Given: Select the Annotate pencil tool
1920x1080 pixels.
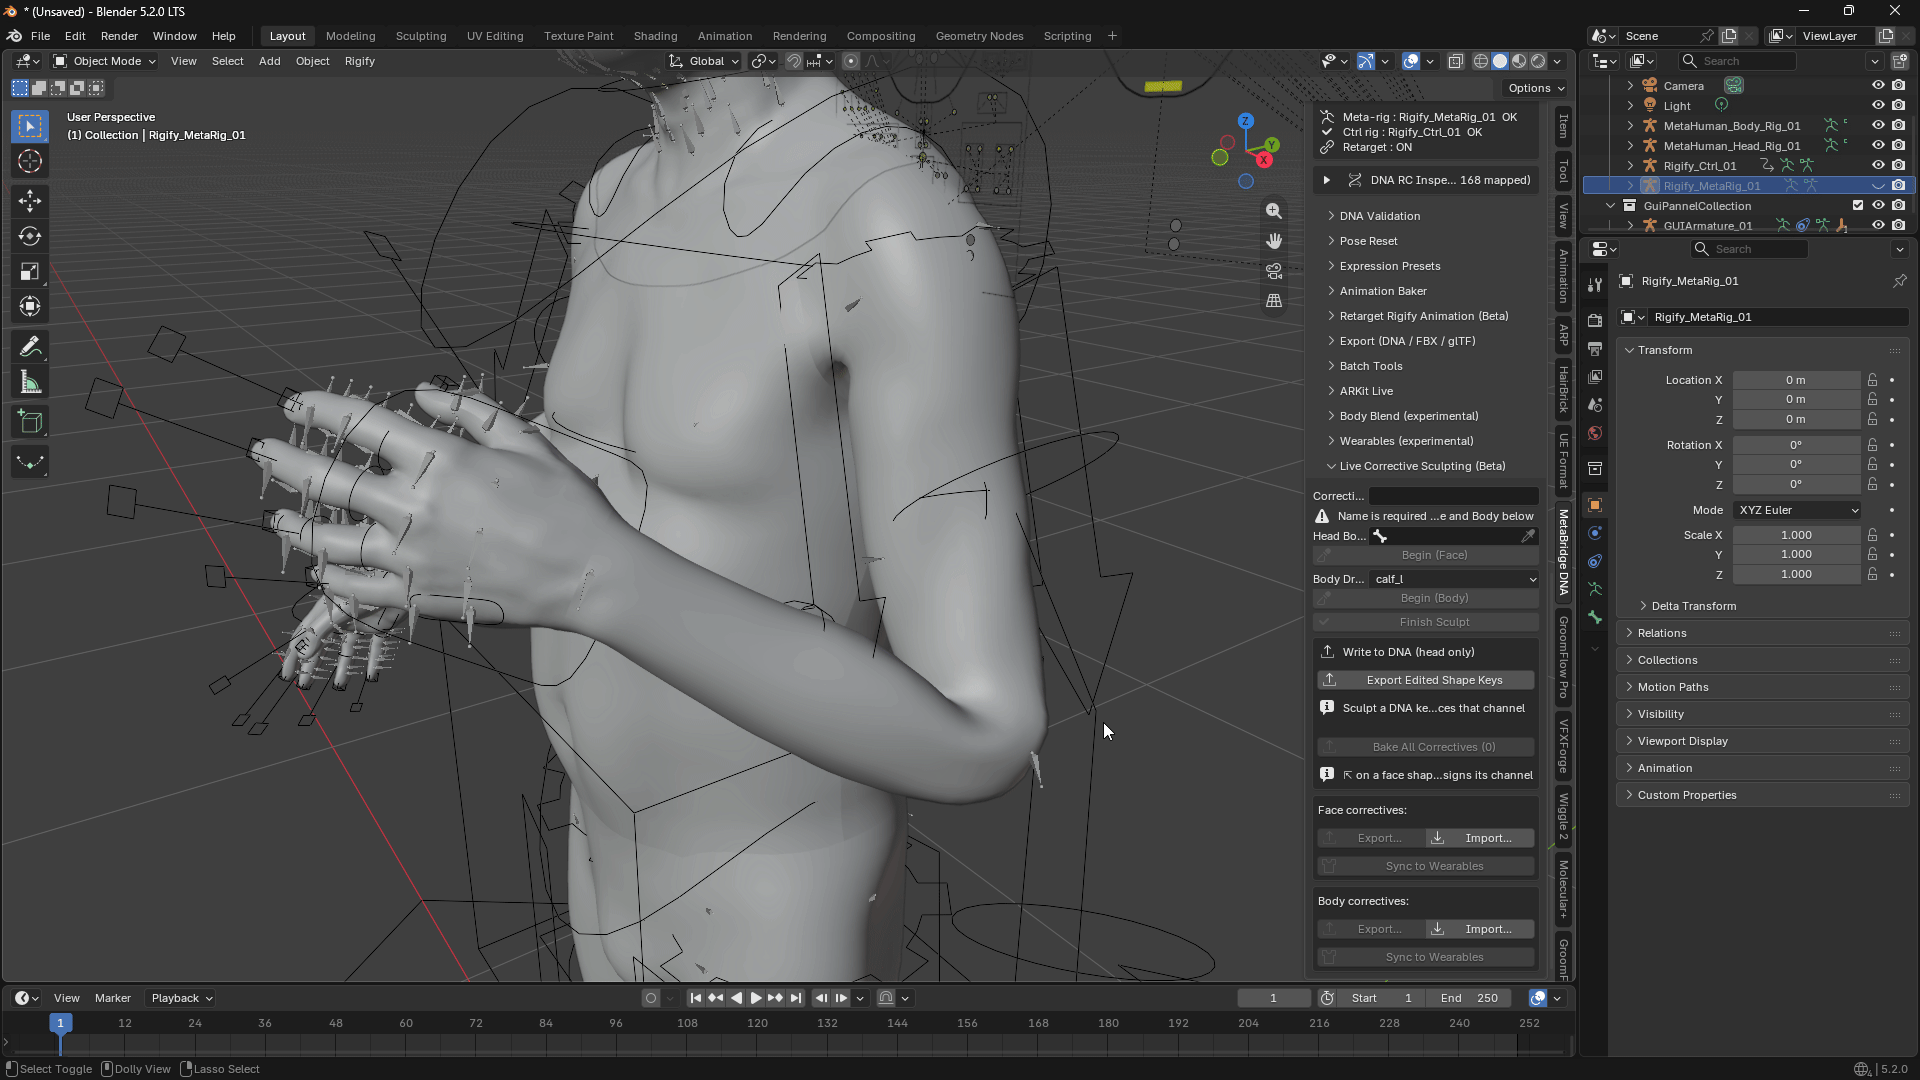Looking at the screenshot, I should tap(30, 347).
